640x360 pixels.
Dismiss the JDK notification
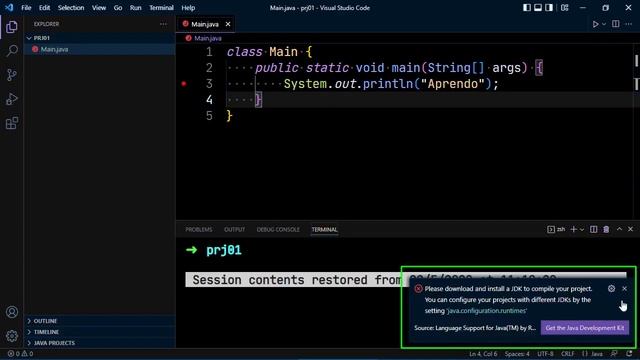point(624,289)
